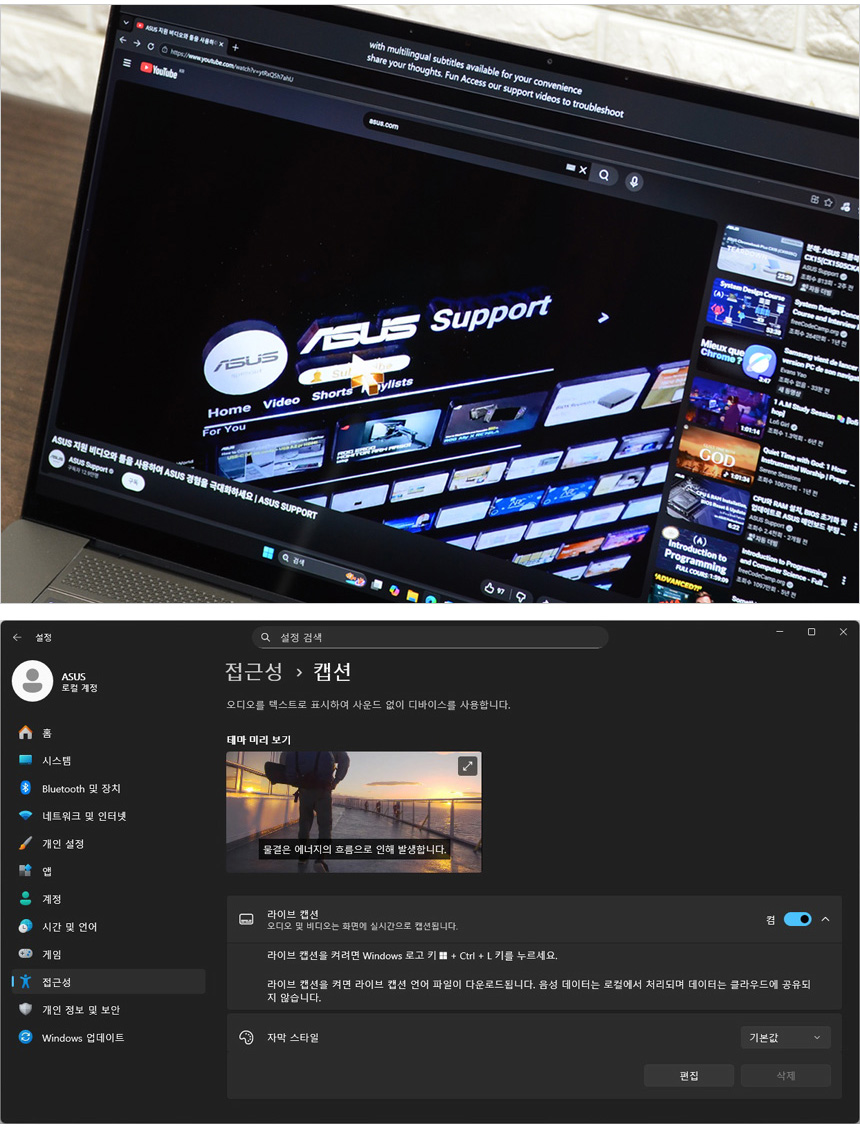Turn off the 라이브 캡션 toggle
The height and width of the screenshot is (1127, 860).
(x=797, y=919)
